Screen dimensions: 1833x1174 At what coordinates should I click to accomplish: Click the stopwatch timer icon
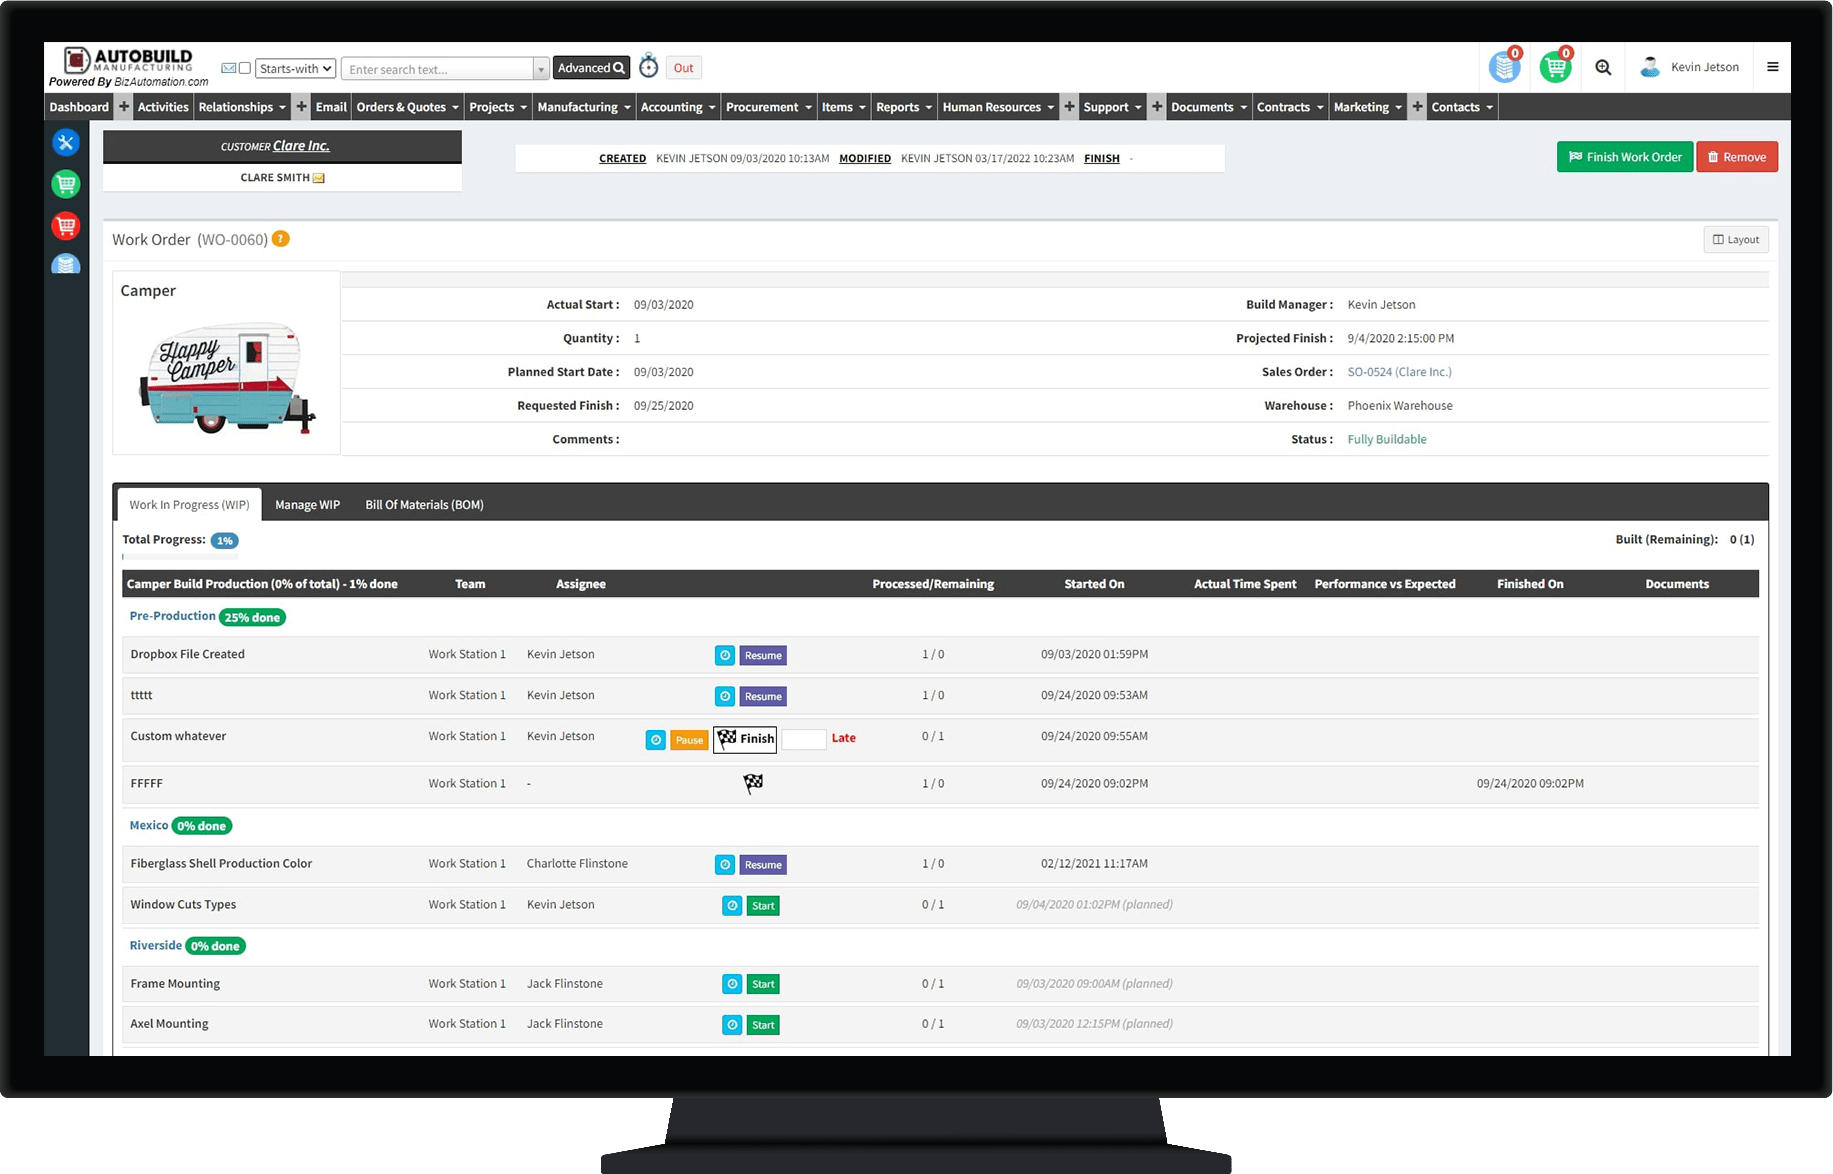(649, 66)
